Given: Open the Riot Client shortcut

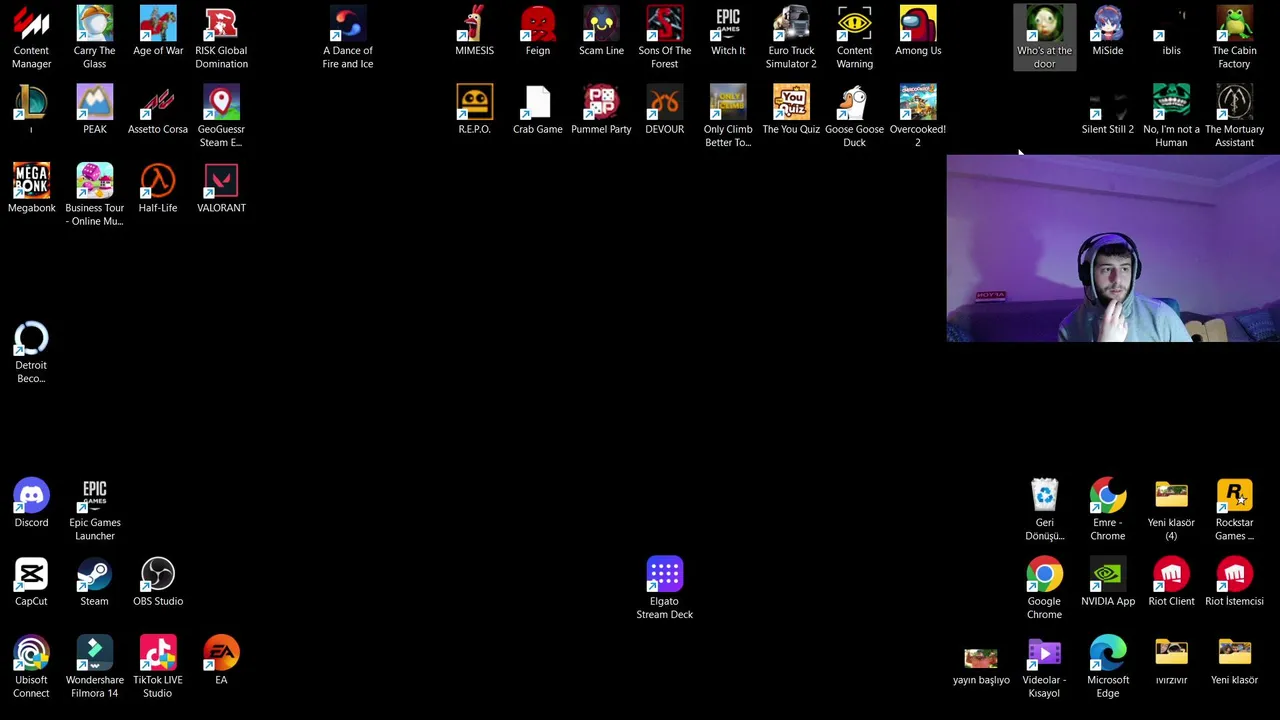Looking at the screenshot, I should (x=1171, y=582).
